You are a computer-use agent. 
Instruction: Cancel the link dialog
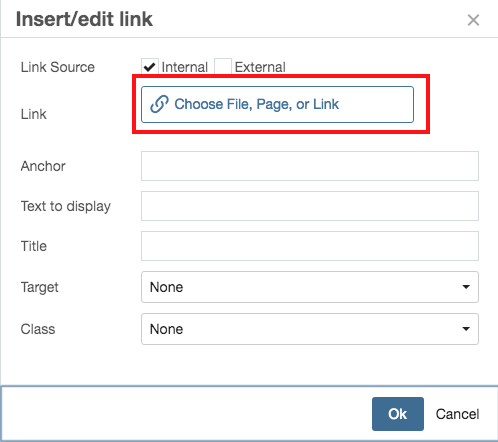click(x=457, y=414)
